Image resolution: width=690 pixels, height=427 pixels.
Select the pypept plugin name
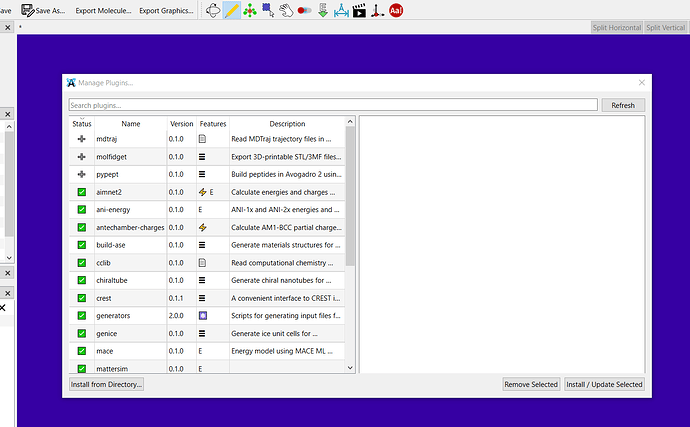[107, 174]
